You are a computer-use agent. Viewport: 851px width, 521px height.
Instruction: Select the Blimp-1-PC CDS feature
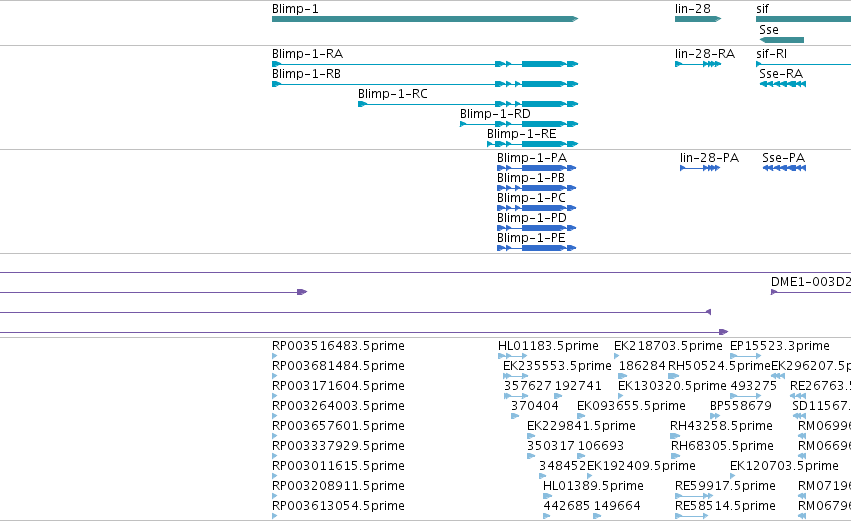coord(537,208)
